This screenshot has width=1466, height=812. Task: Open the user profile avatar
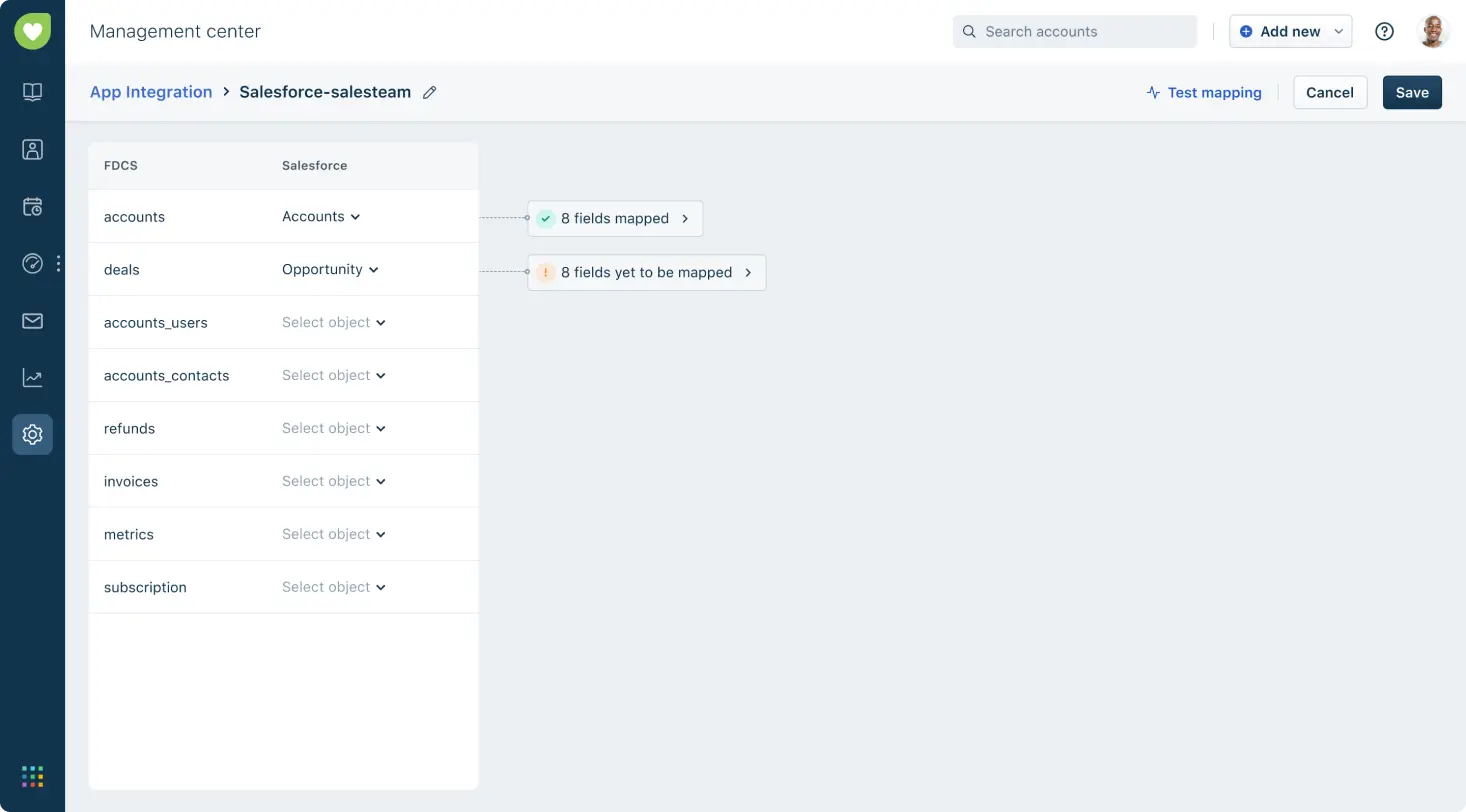[1433, 31]
